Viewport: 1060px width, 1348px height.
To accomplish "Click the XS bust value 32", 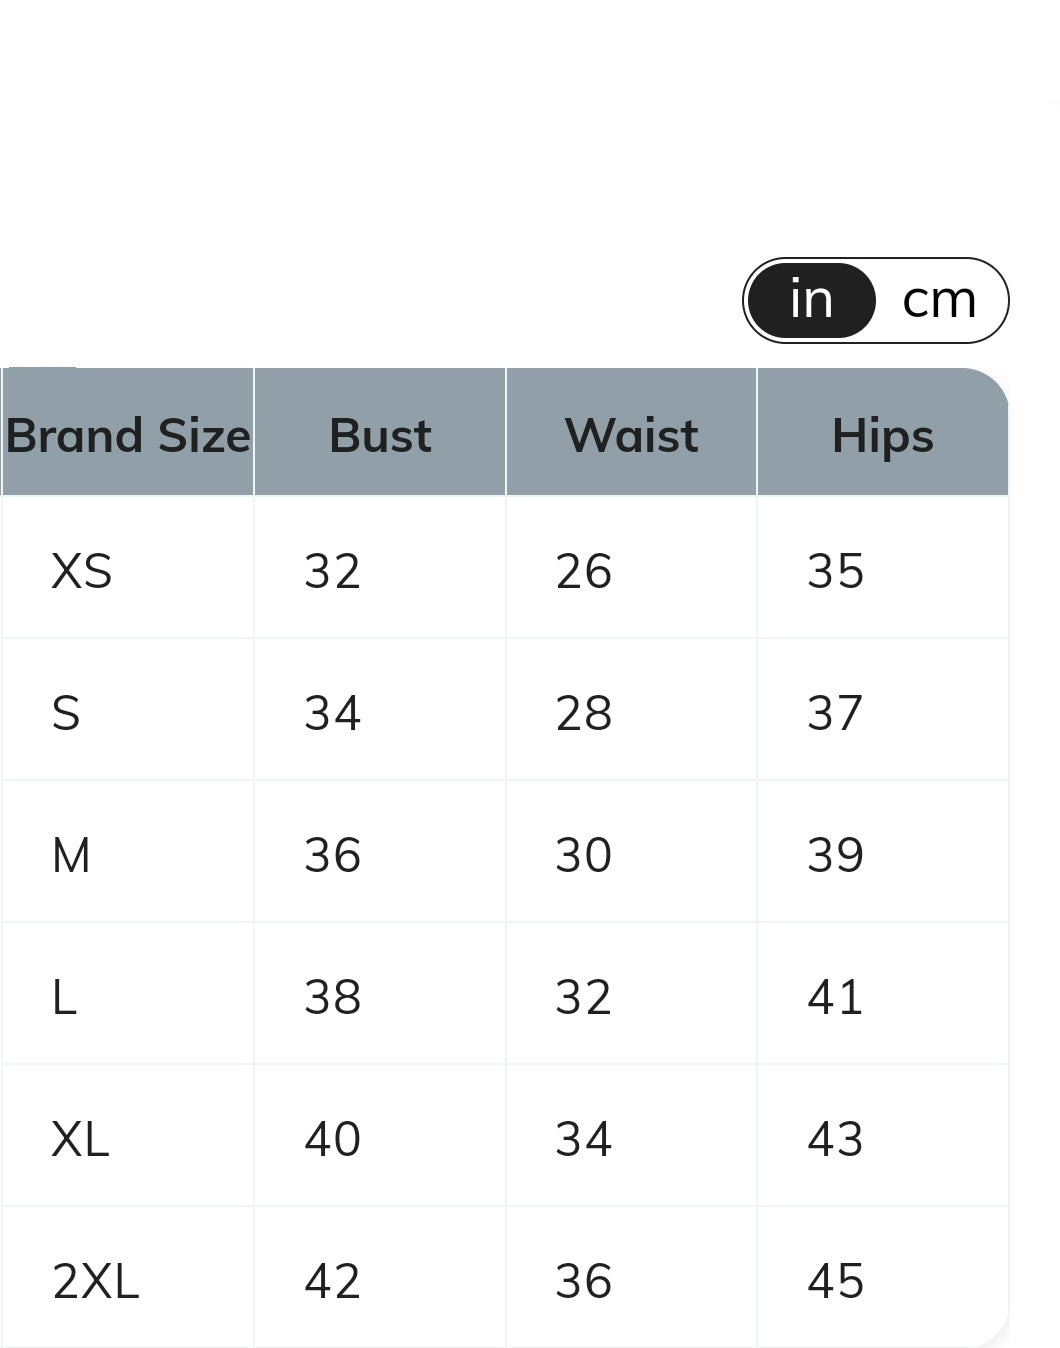I will point(332,571).
